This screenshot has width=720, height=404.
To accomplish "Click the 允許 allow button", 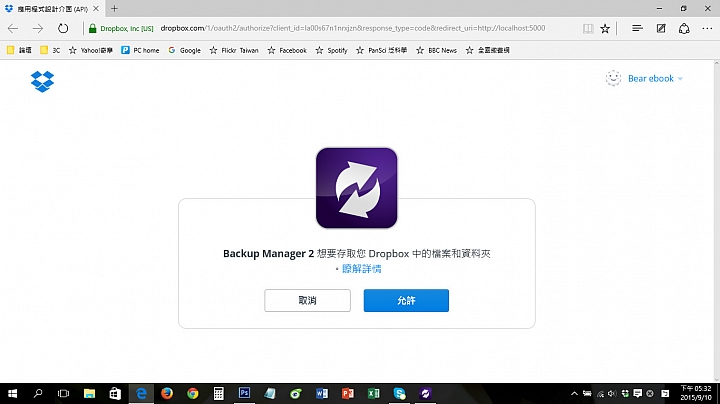I will 406,300.
